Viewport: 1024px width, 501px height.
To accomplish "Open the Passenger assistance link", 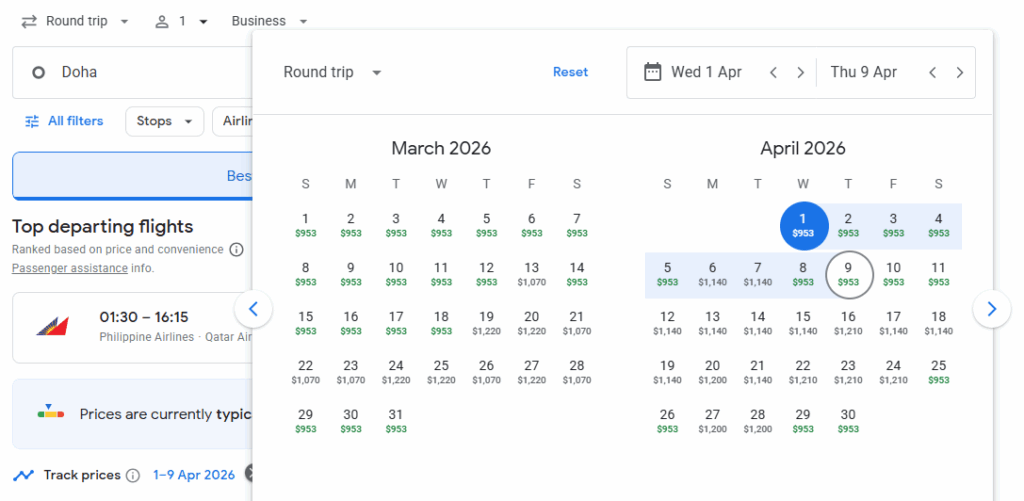I will 69,268.
